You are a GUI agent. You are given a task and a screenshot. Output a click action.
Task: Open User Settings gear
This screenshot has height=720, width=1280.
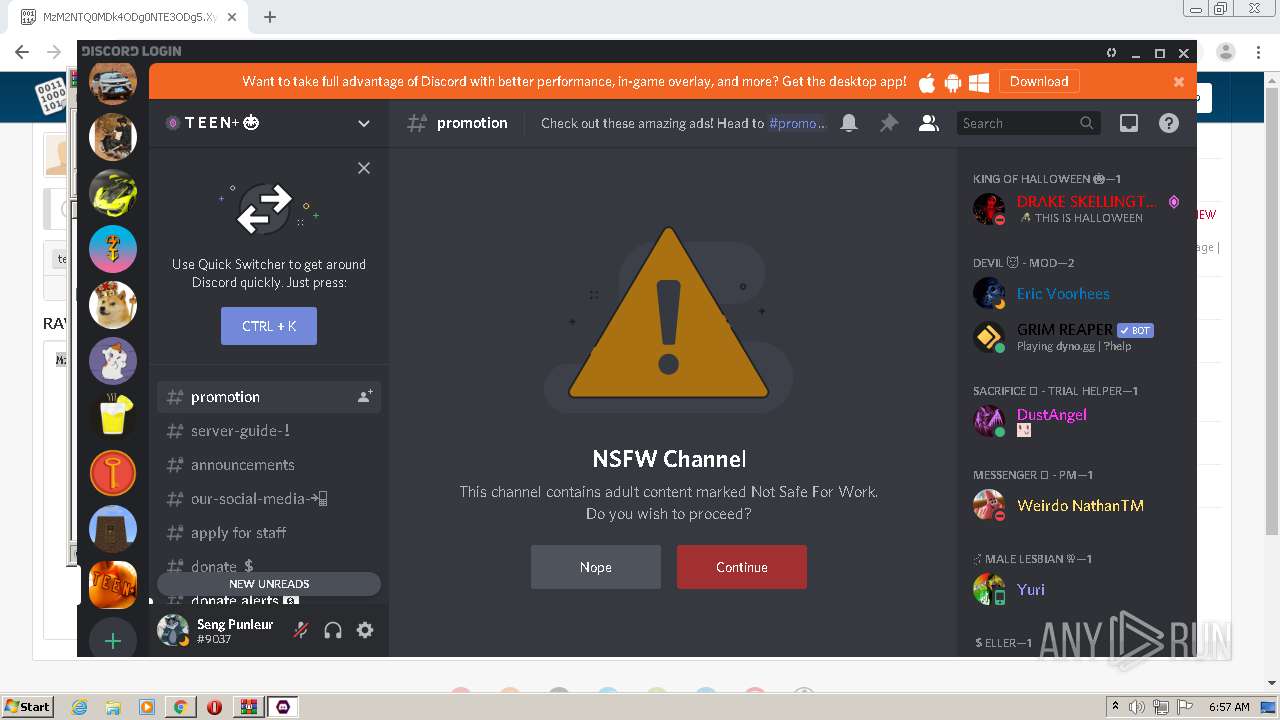coord(365,630)
